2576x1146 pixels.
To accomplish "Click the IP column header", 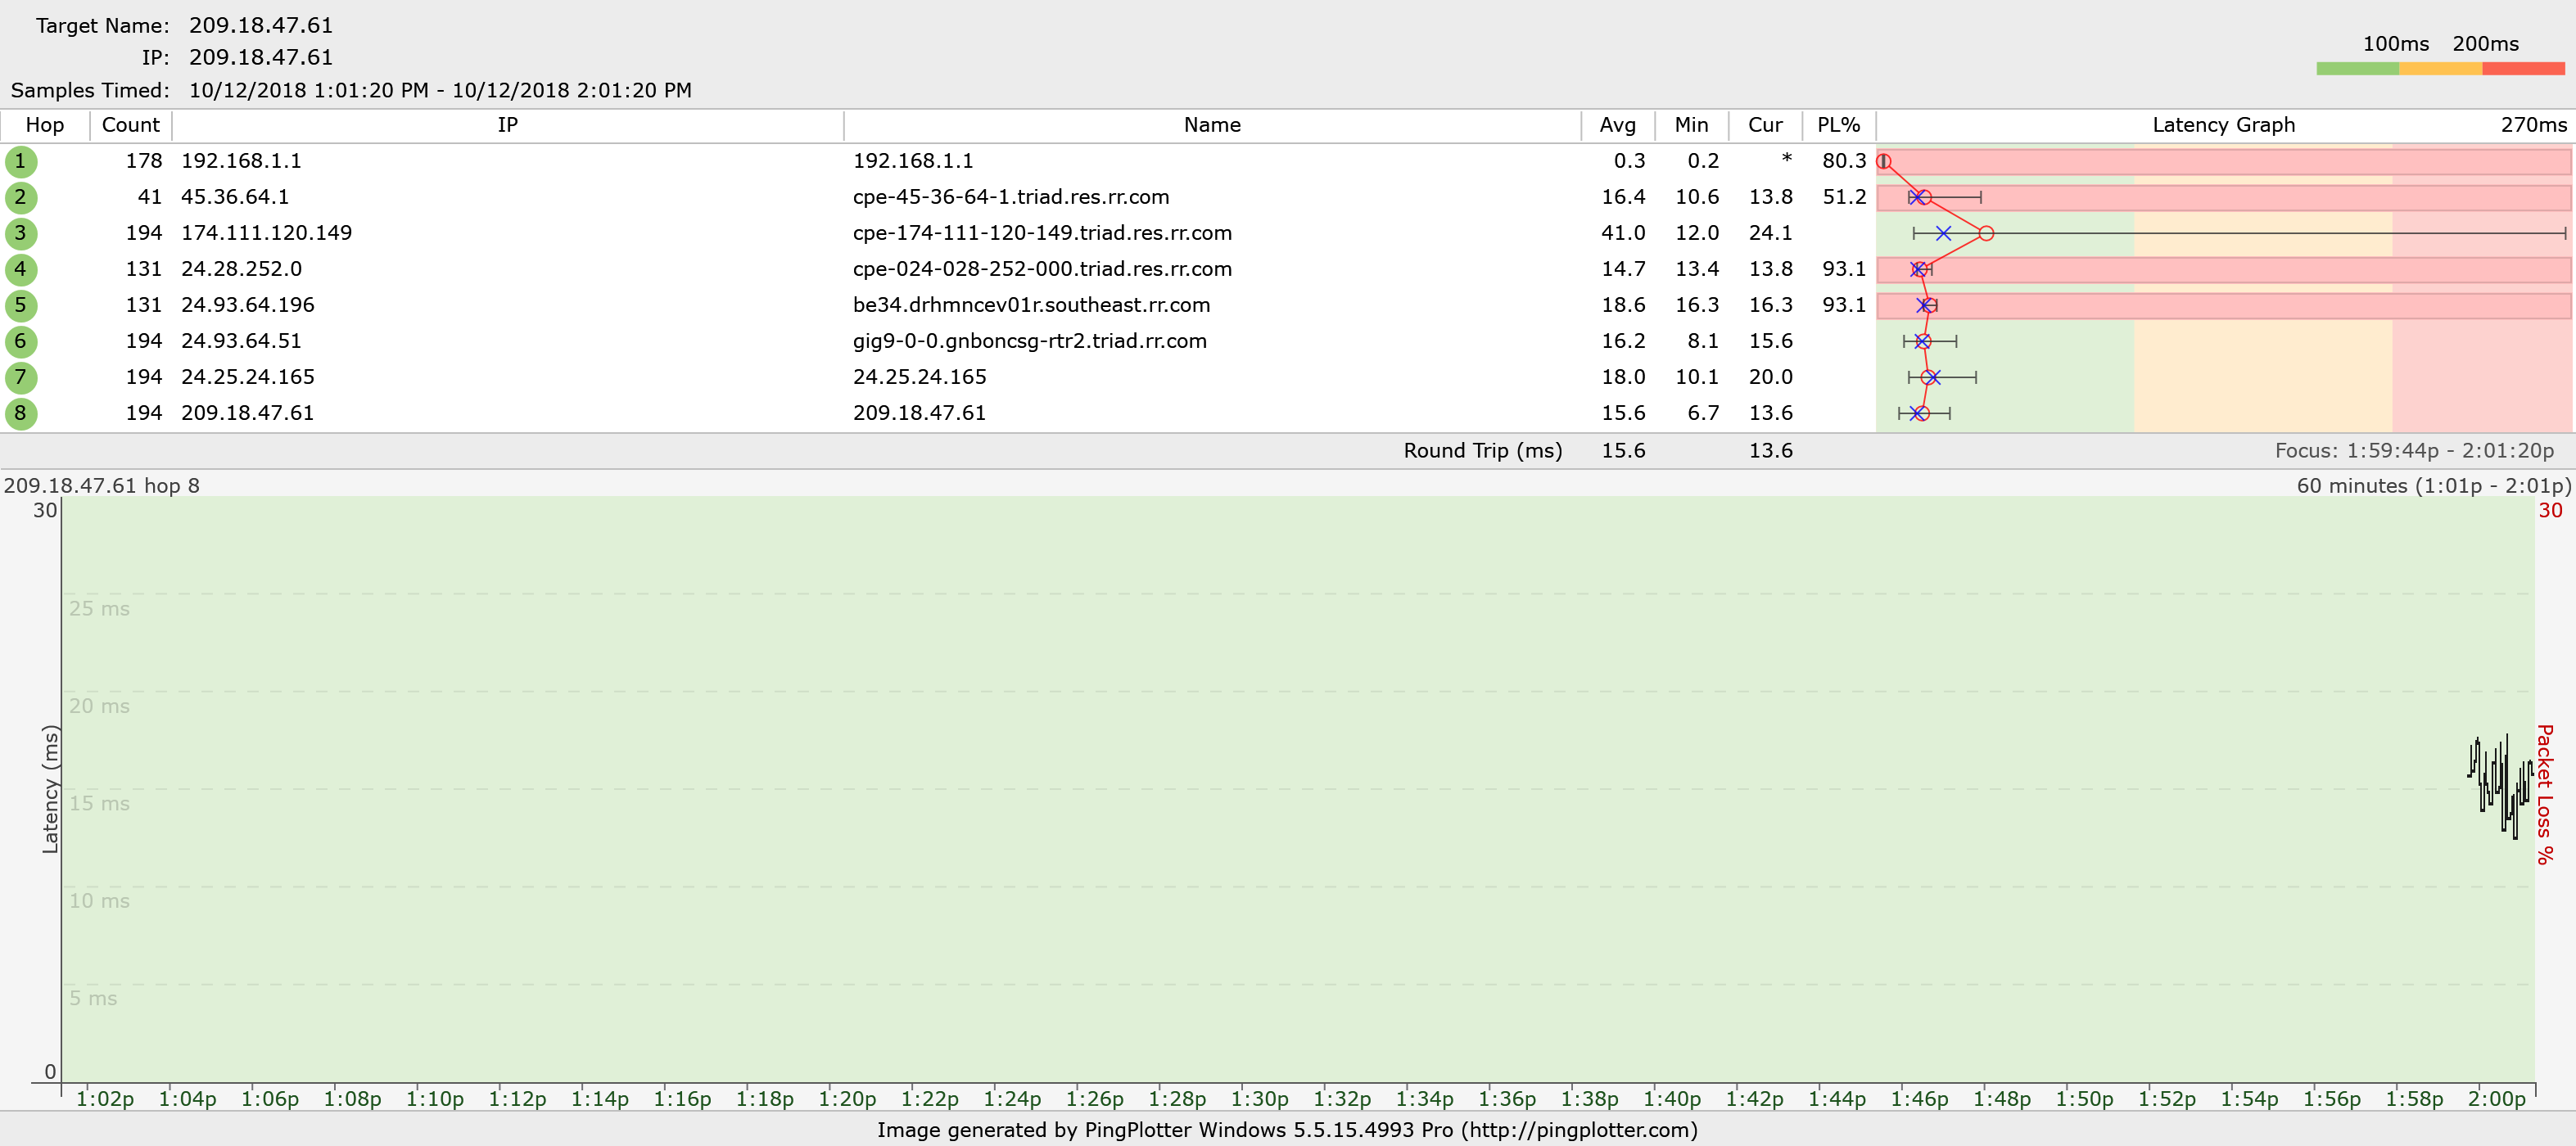I will 508,125.
